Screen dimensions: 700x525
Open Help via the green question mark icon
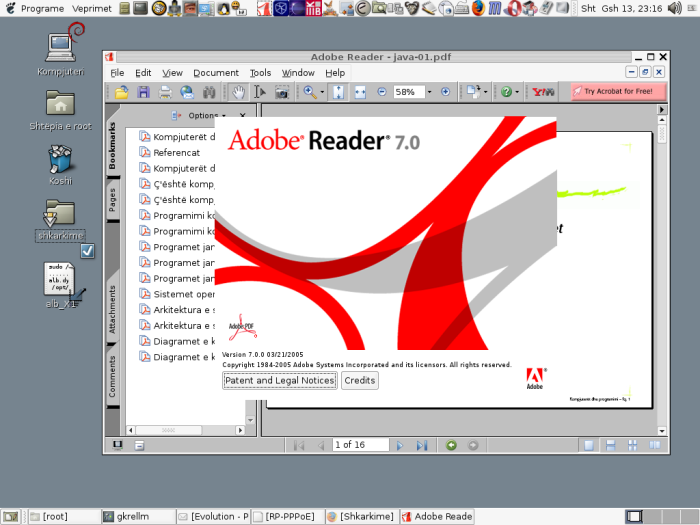coord(506,92)
